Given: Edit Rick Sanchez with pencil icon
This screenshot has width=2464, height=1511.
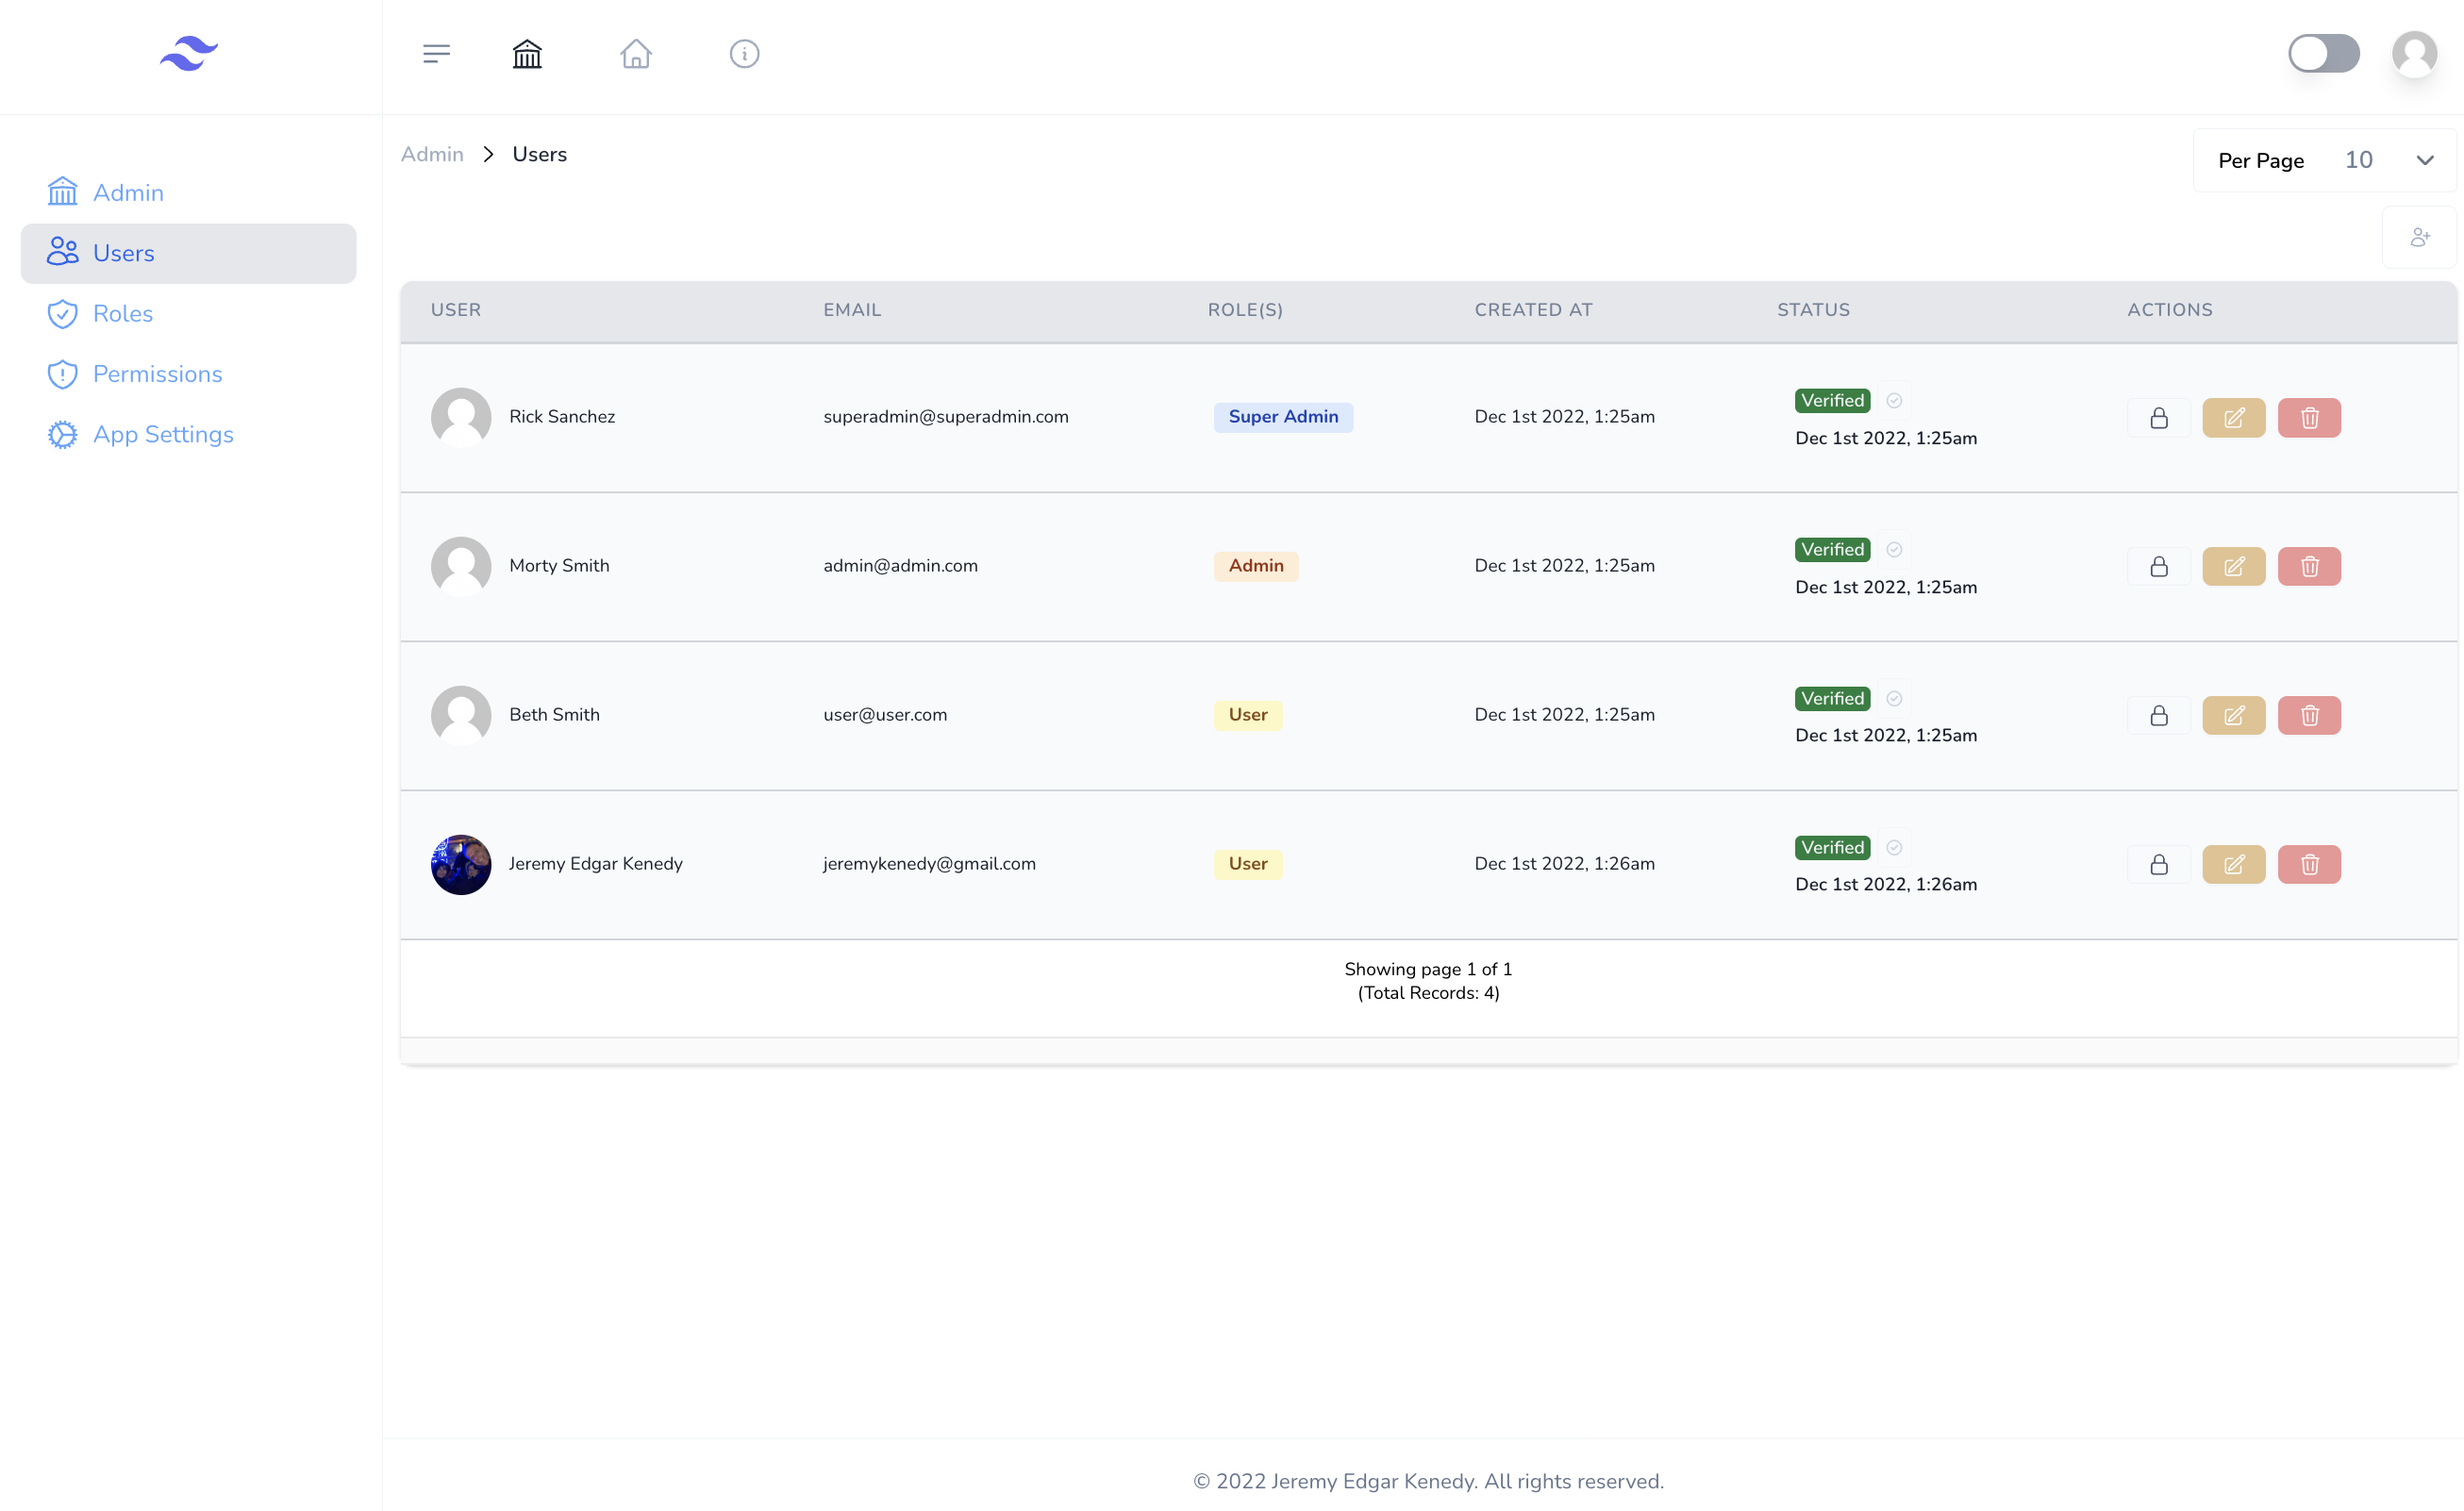Looking at the screenshot, I should tap(2233, 418).
